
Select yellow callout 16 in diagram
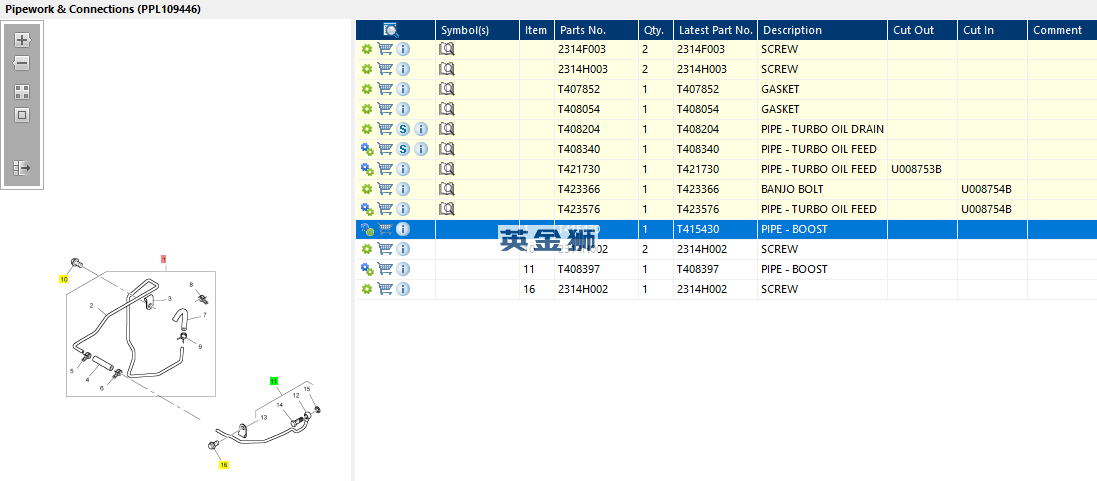pyautogui.click(x=224, y=464)
